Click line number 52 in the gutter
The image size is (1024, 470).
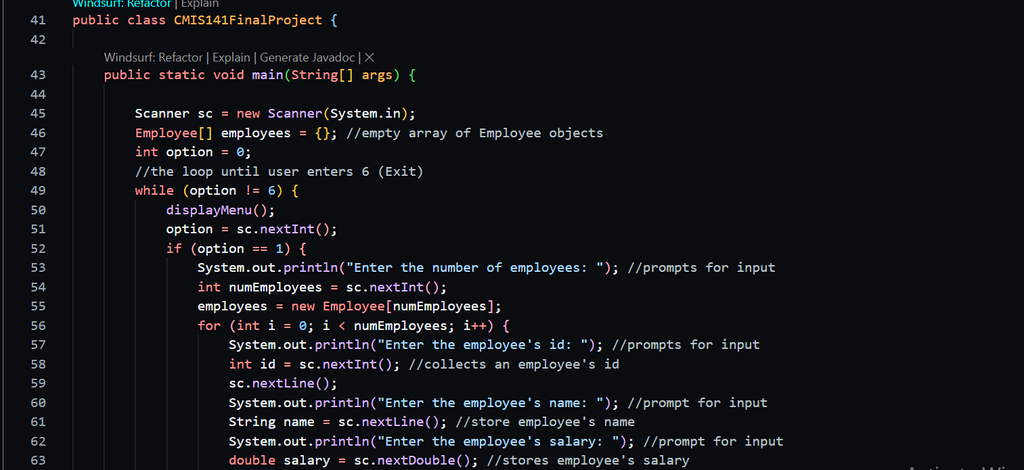38,248
